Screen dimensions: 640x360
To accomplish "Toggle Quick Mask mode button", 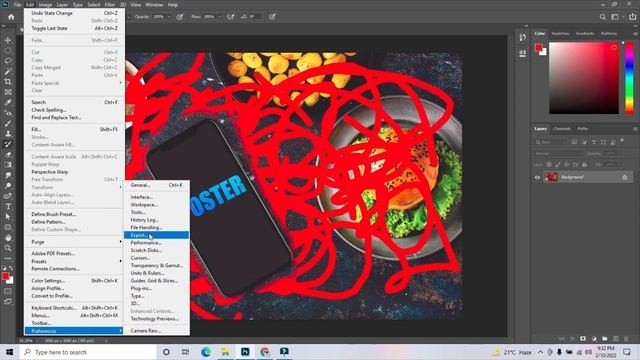I will click(x=8, y=291).
